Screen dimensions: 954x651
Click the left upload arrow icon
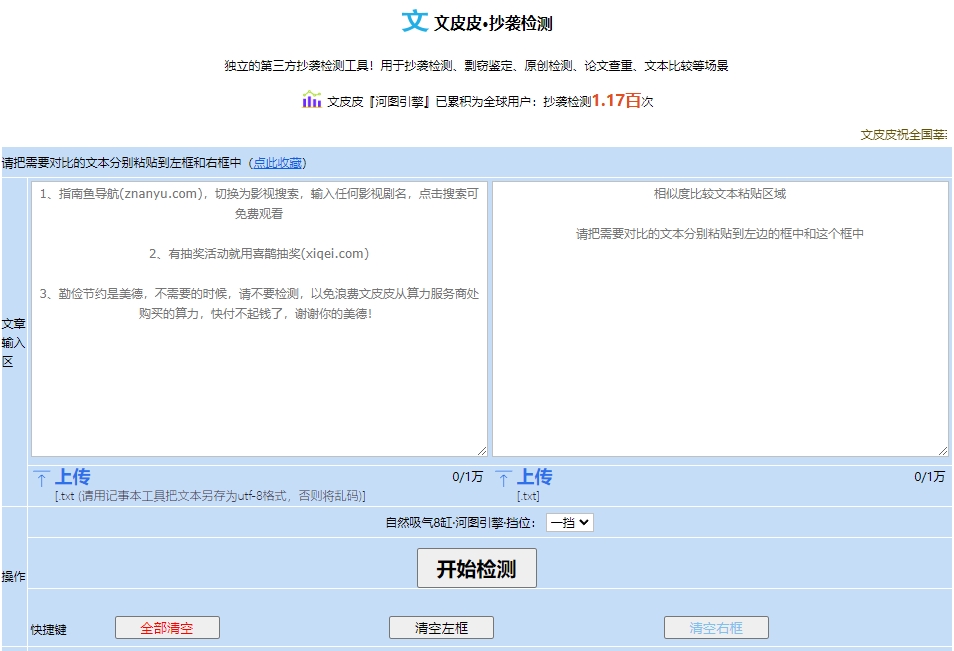tap(41, 478)
